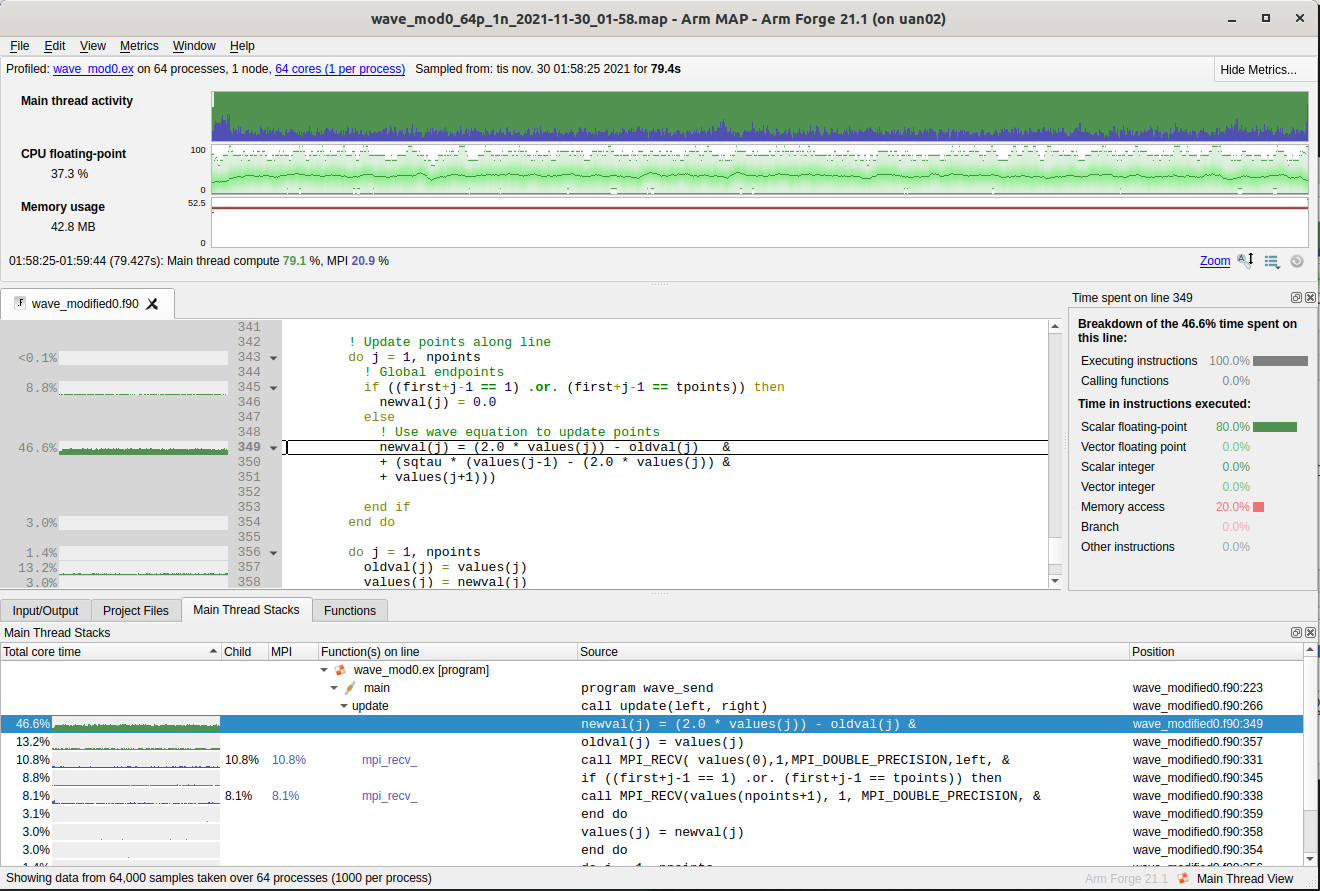The image size is (1320, 891).
Task: Click the zoom-to-selection magnifier icon
Action: [x=1245, y=261]
